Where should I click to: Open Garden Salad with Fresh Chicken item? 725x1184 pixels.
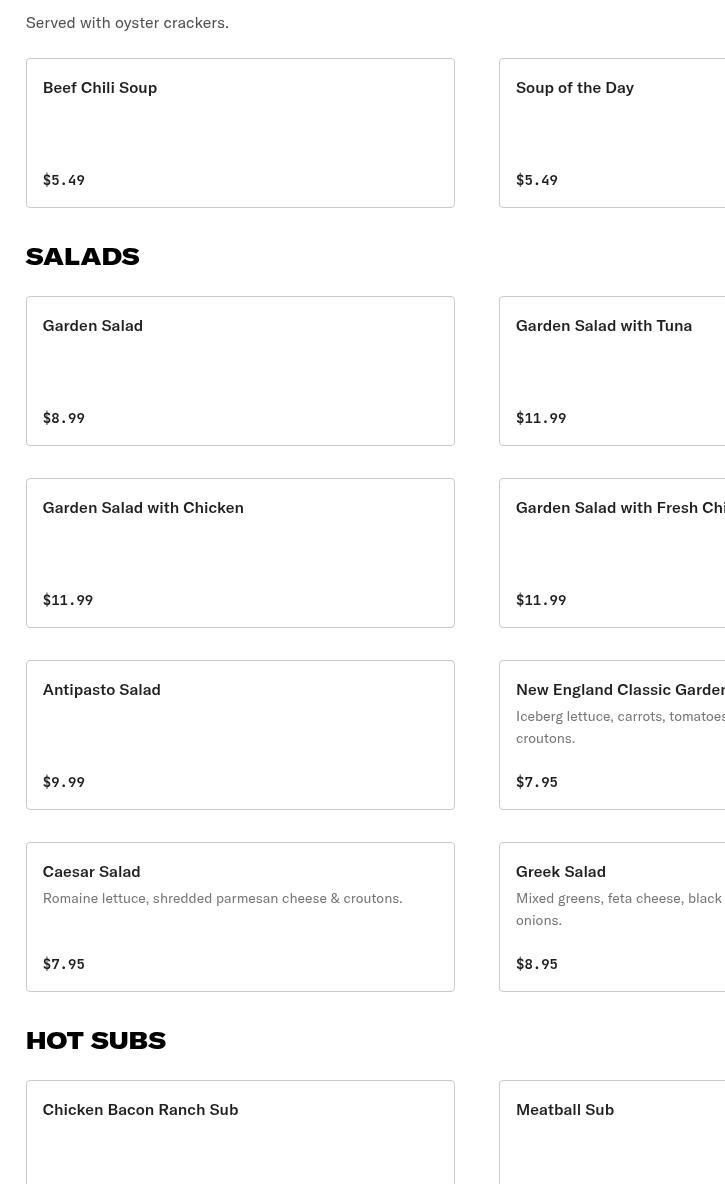612,553
